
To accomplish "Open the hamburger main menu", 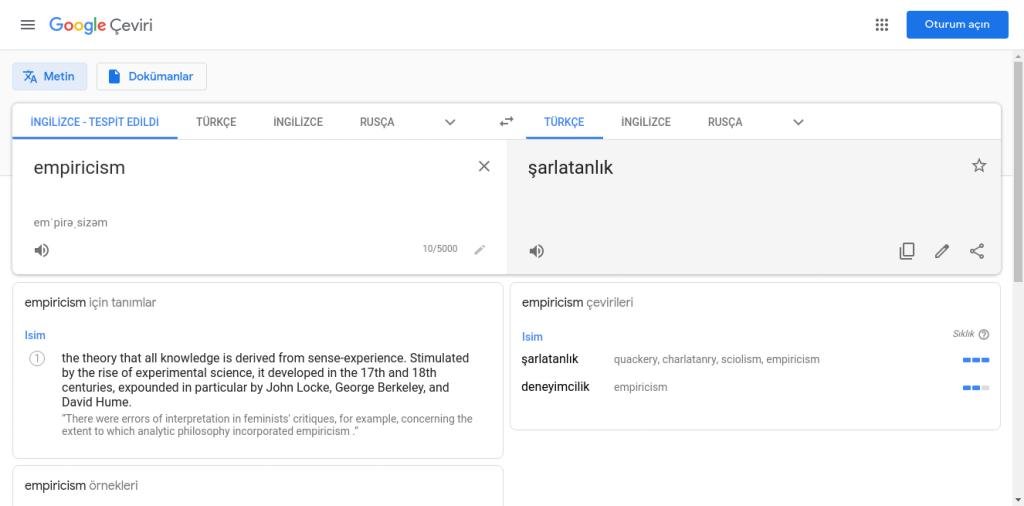I will pos(27,25).
